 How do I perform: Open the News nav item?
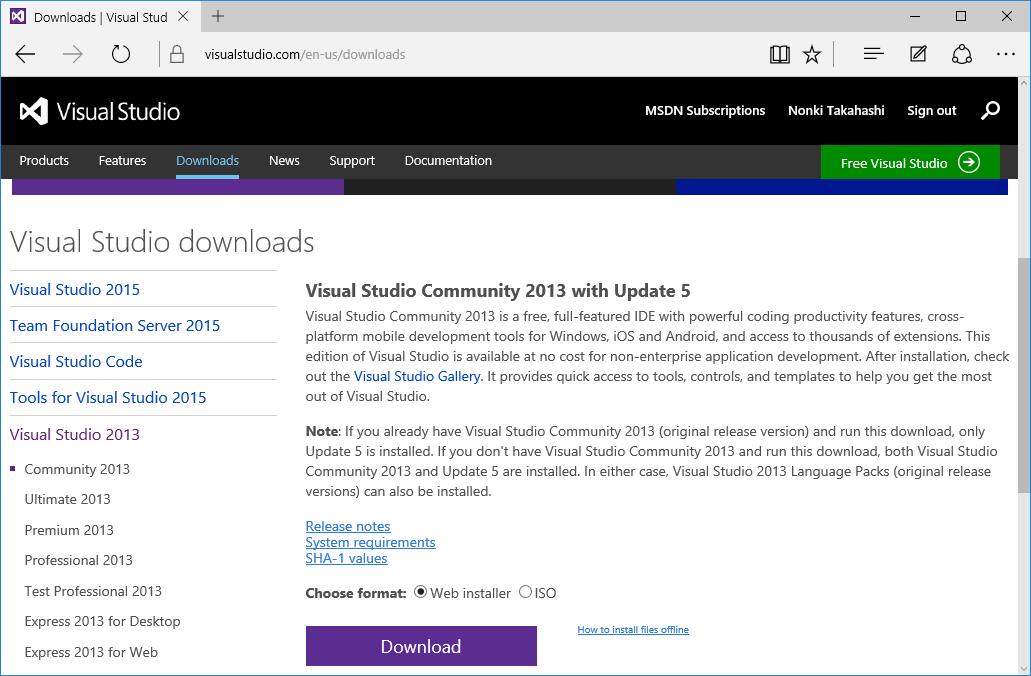[284, 161]
